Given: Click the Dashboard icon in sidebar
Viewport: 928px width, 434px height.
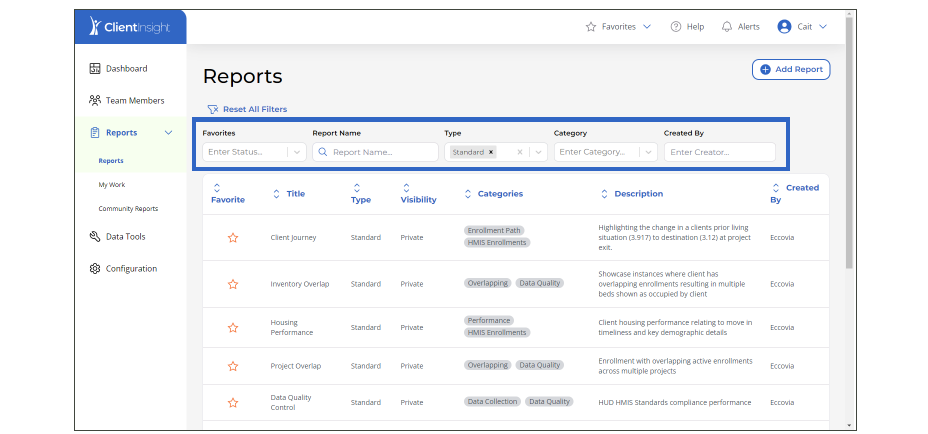Looking at the screenshot, I should 95,69.
